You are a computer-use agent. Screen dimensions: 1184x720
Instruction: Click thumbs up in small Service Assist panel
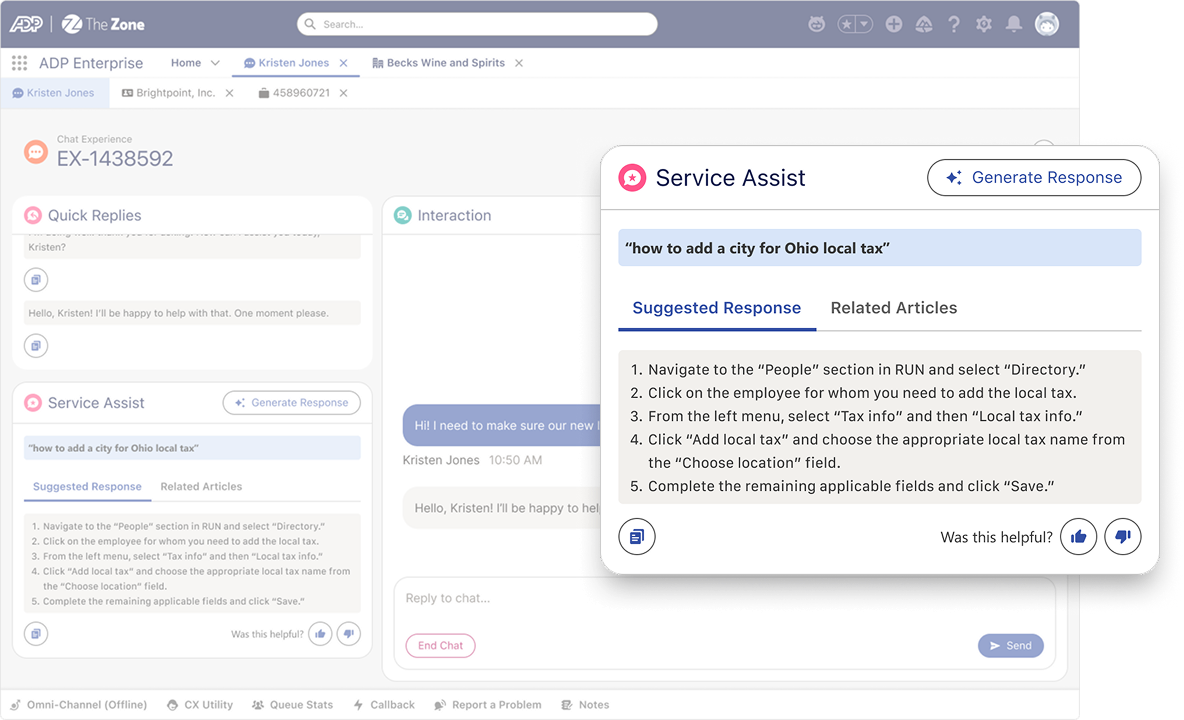320,633
